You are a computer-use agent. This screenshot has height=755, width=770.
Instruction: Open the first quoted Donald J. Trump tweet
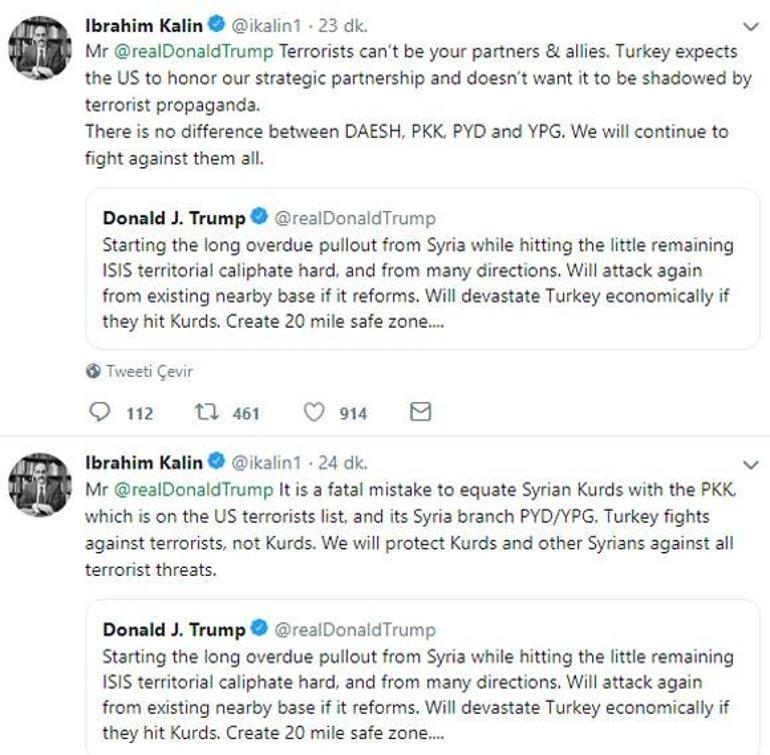tap(423, 269)
